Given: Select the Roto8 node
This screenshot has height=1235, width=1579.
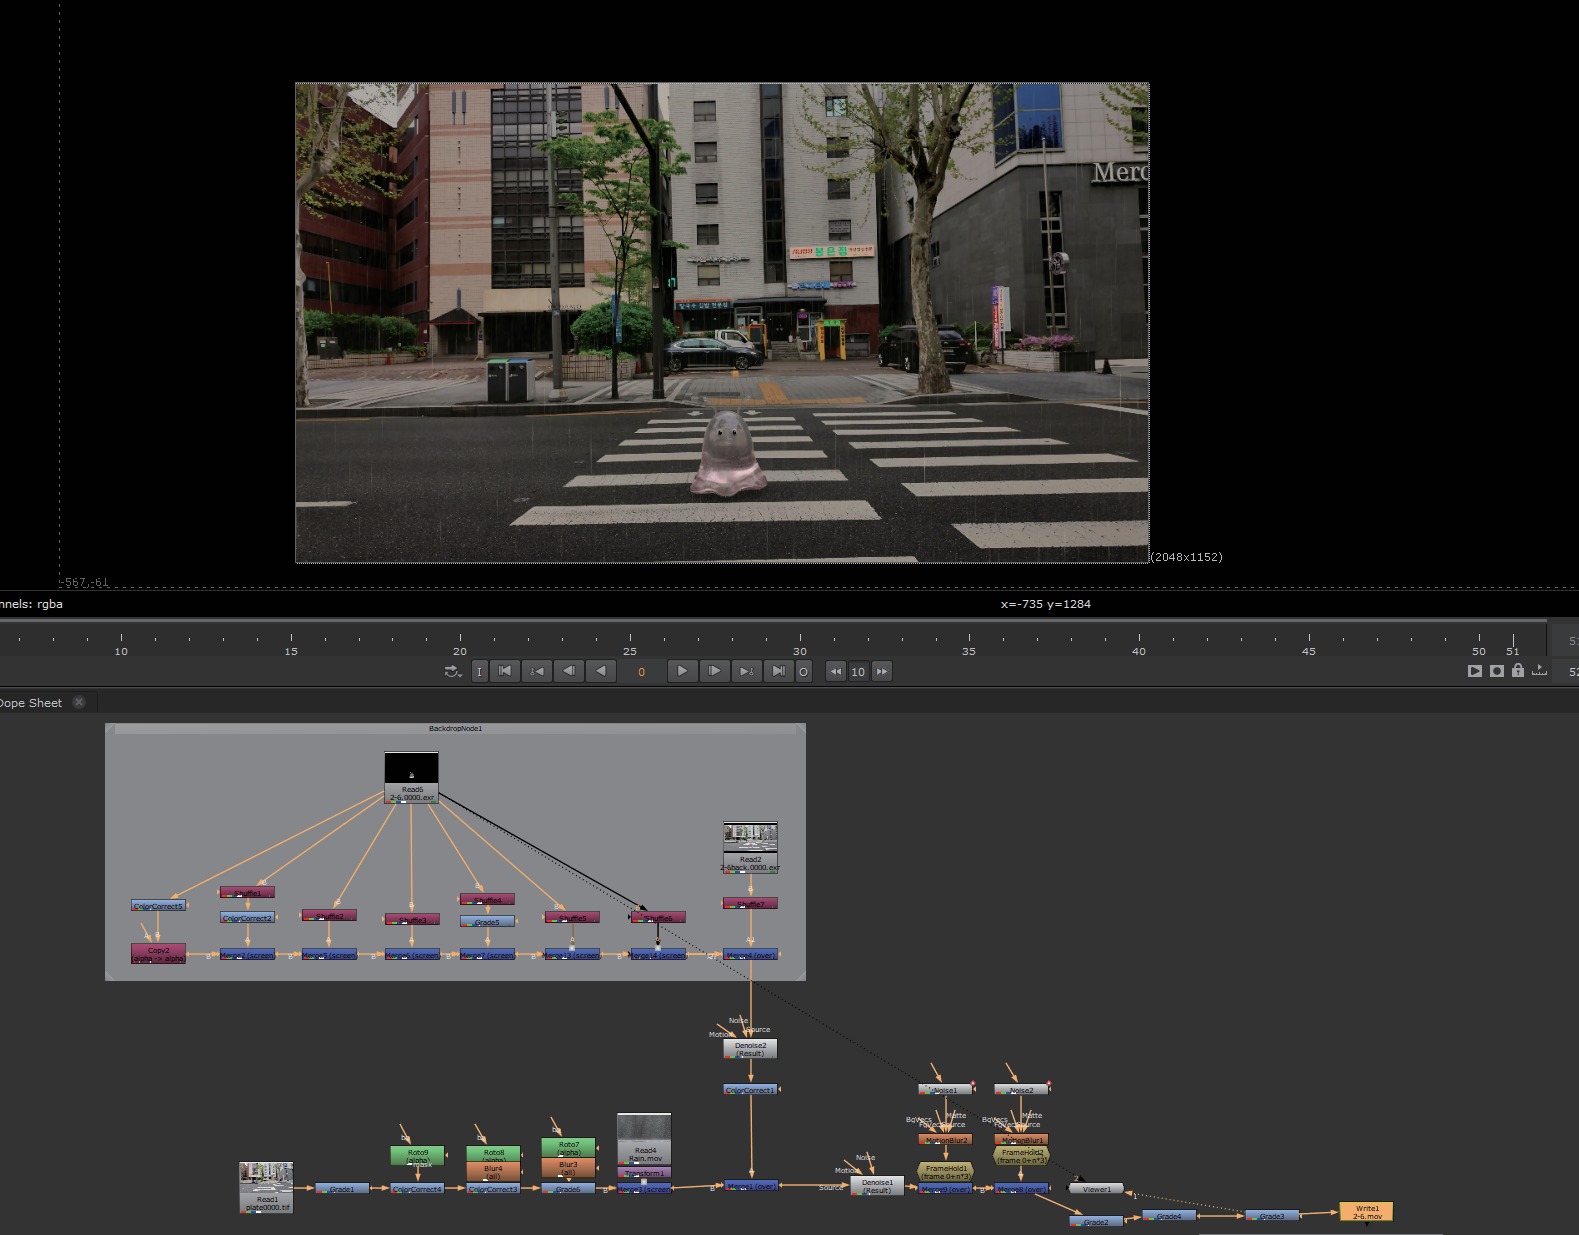Looking at the screenshot, I should click(493, 1154).
